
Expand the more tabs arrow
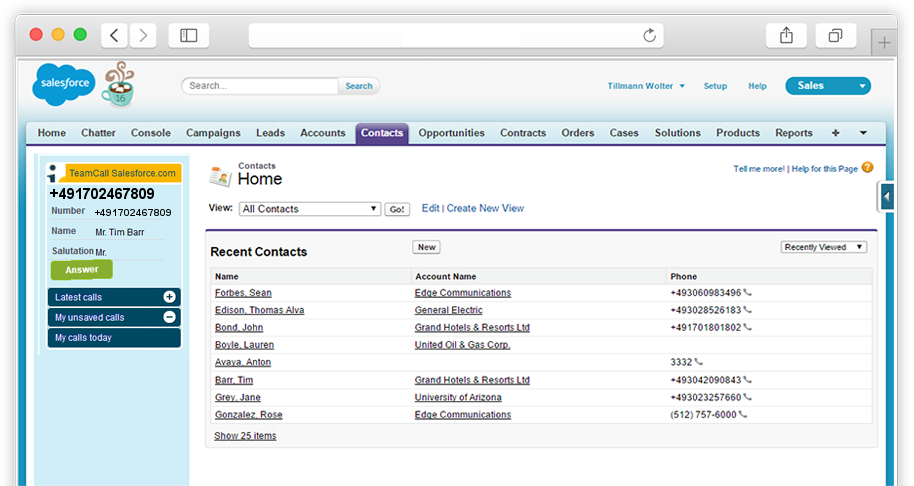[x=863, y=133]
